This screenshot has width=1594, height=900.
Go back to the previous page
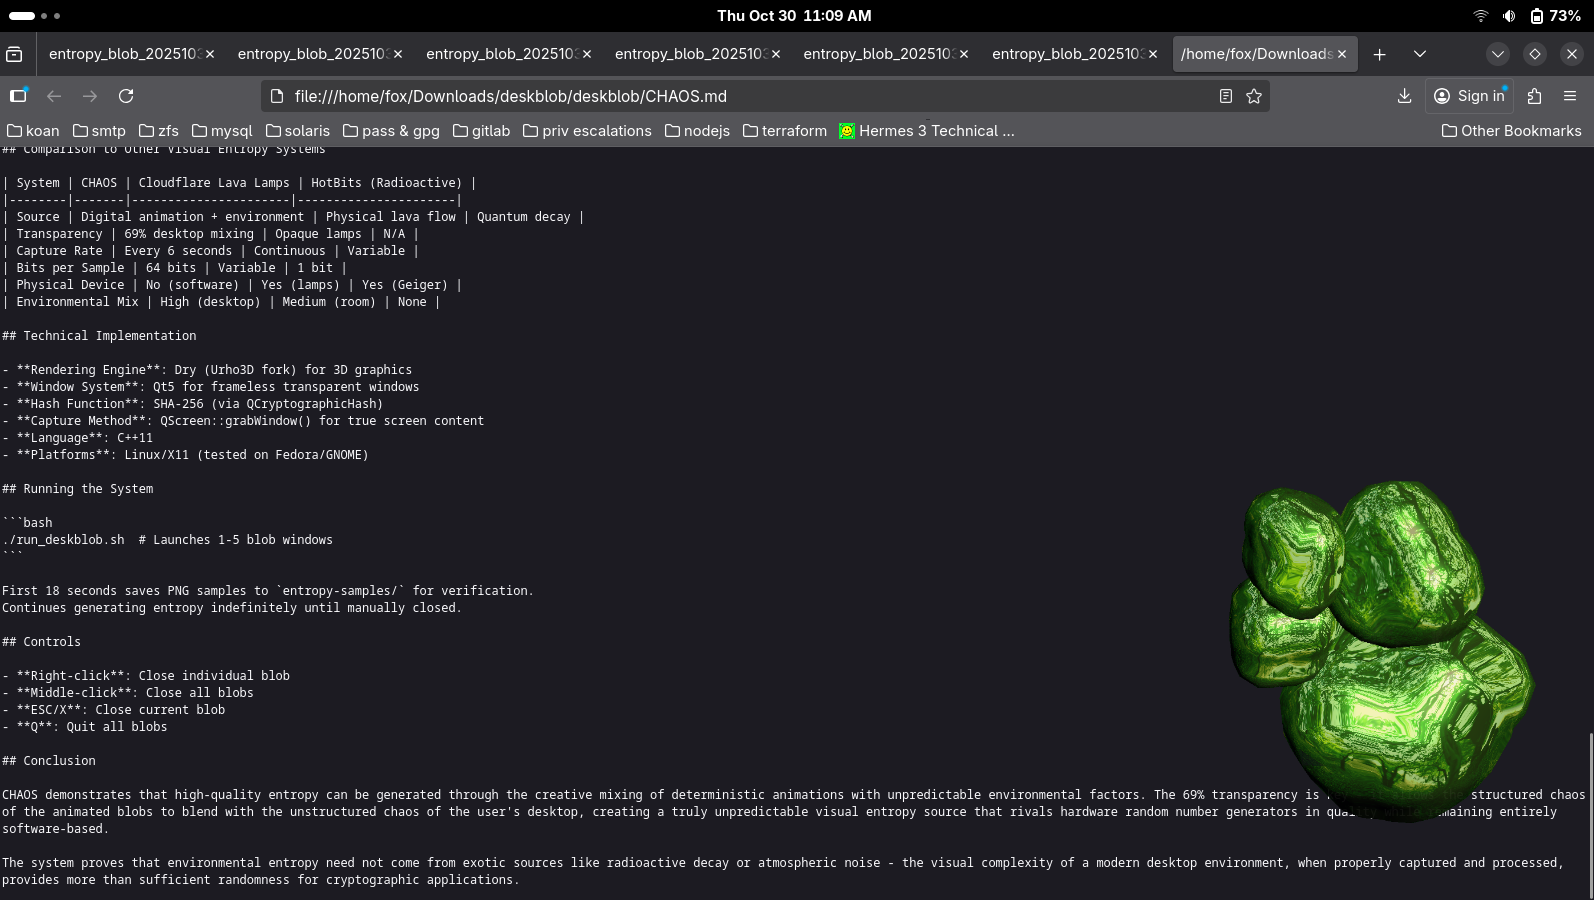(x=54, y=96)
